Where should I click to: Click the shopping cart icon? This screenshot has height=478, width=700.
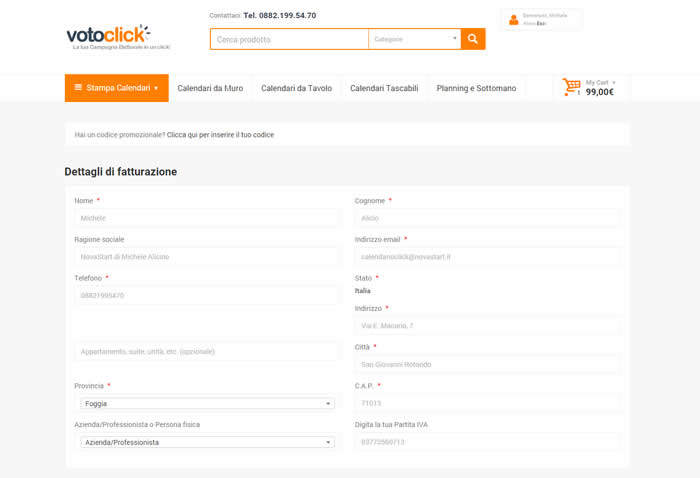click(571, 87)
